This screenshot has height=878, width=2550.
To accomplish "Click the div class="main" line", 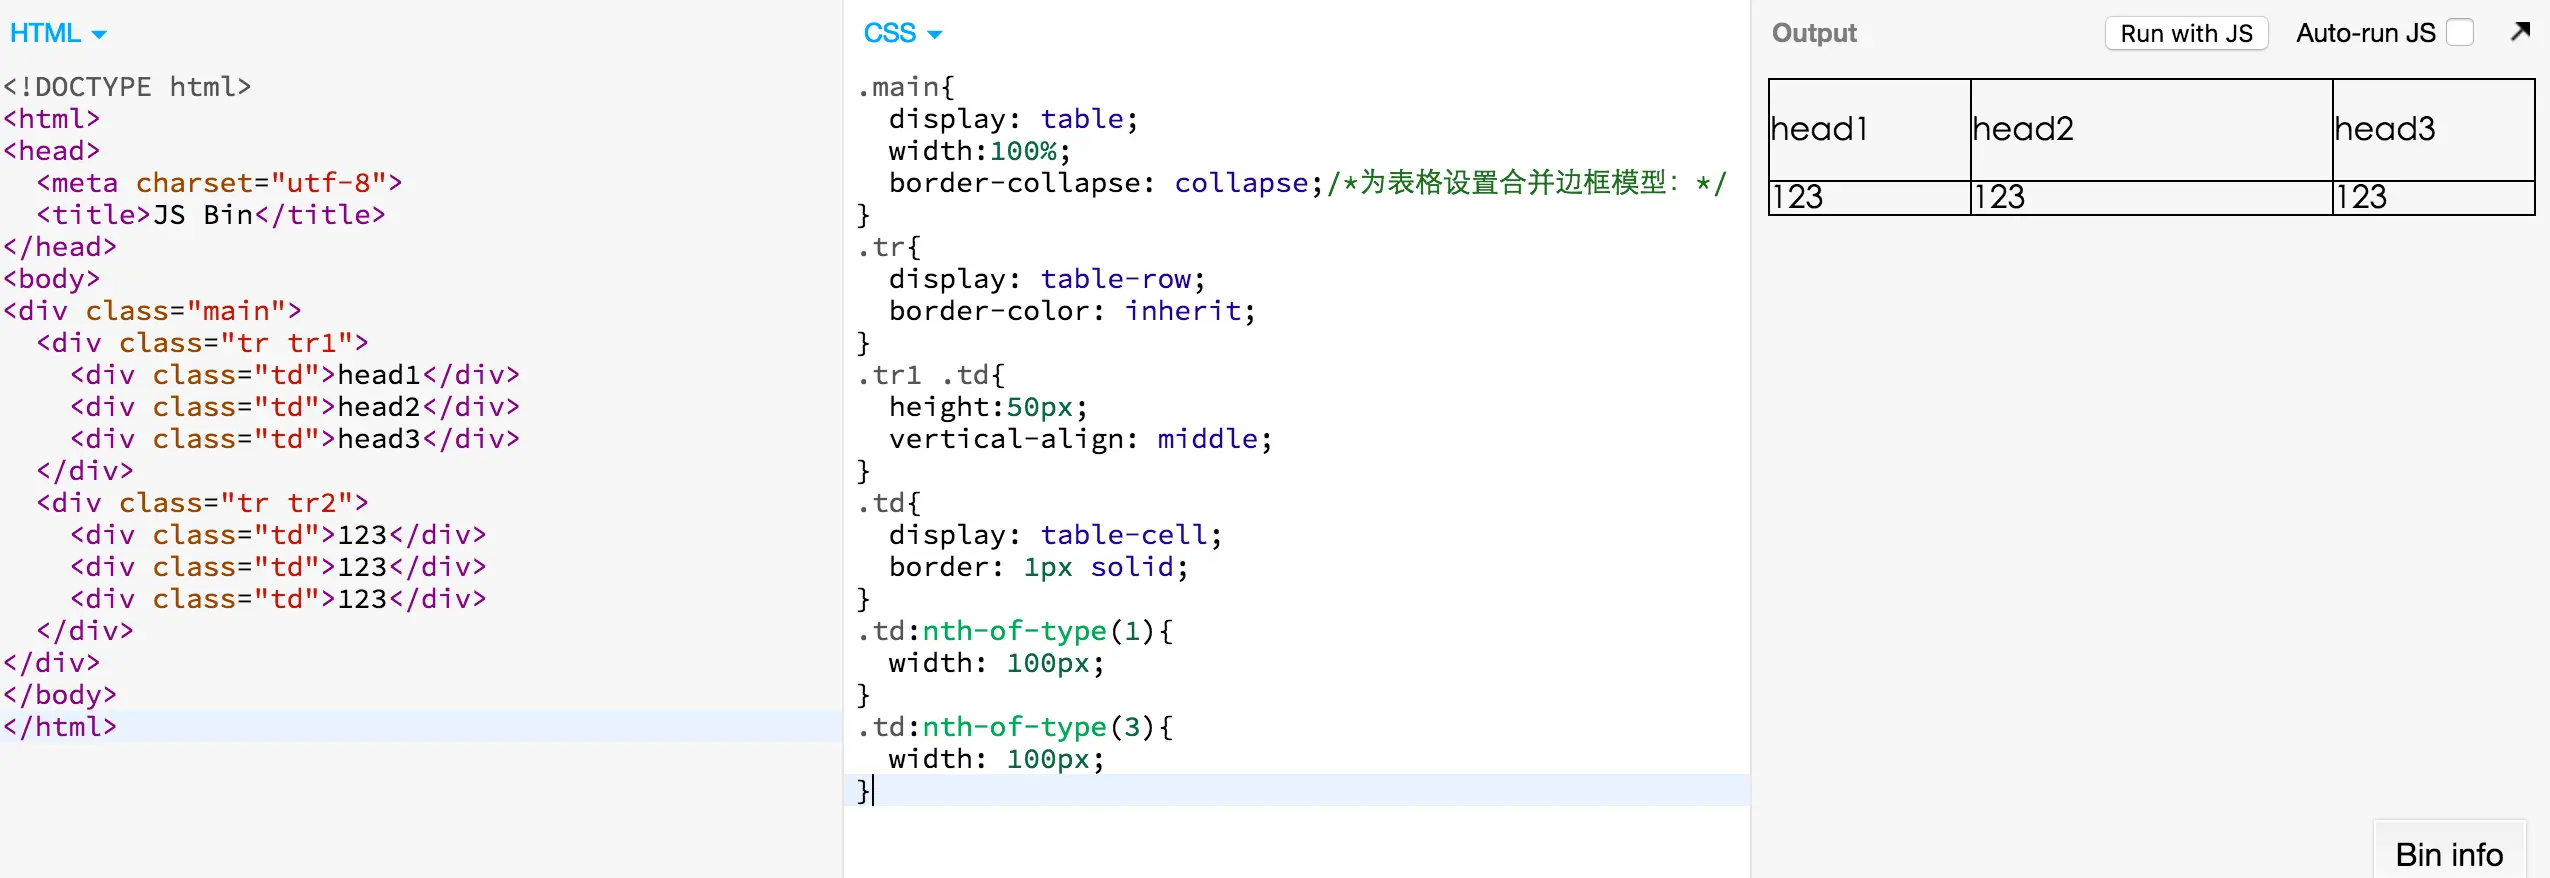I will coord(152,311).
